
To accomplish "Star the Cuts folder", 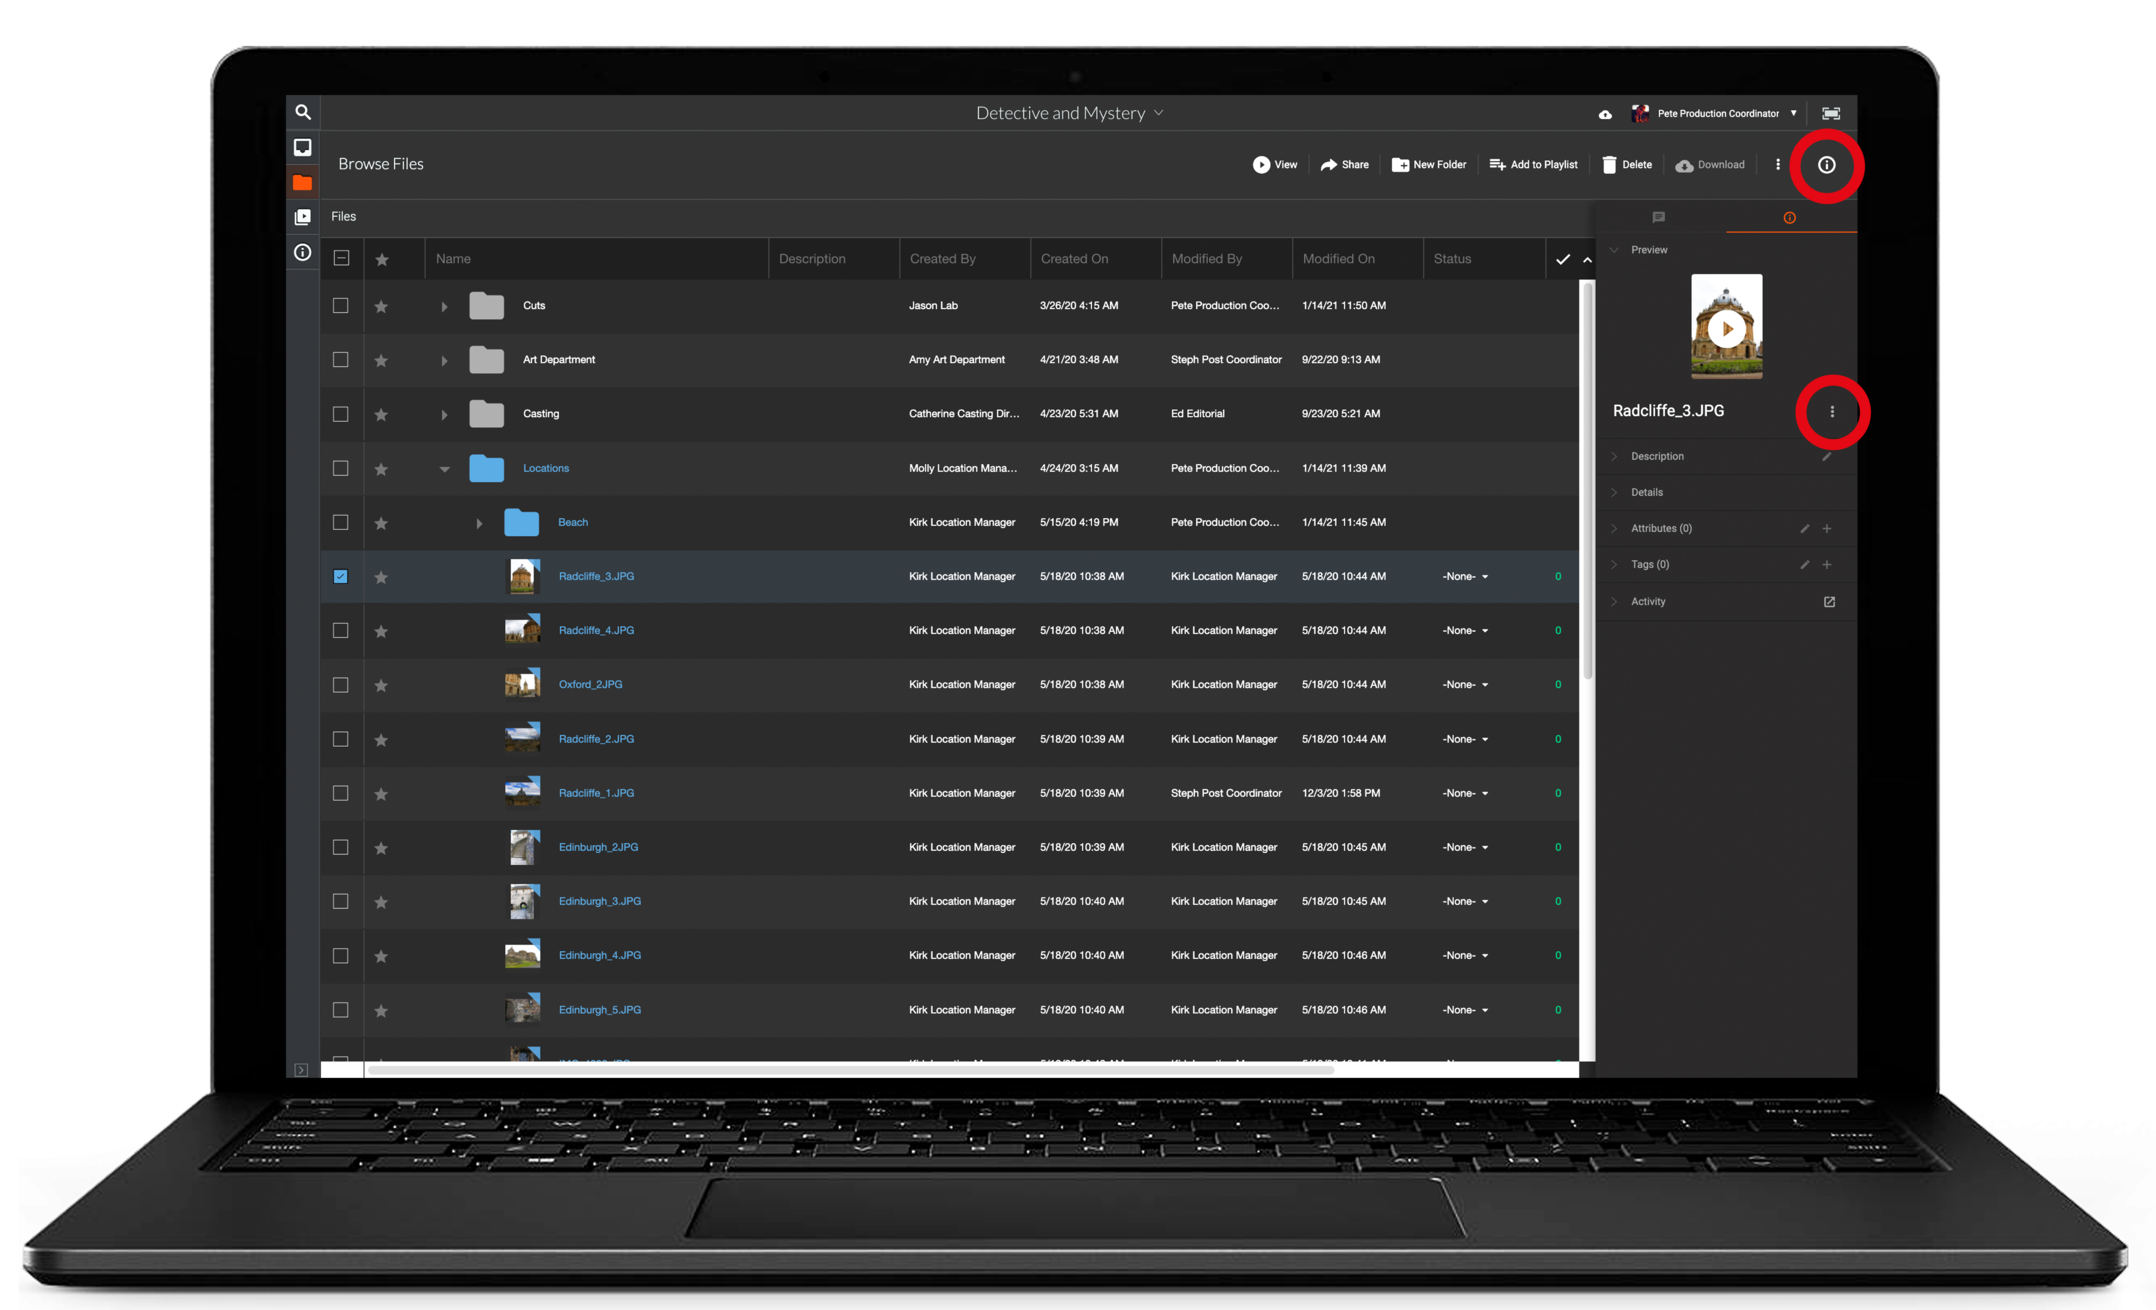I will [x=381, y=306].
